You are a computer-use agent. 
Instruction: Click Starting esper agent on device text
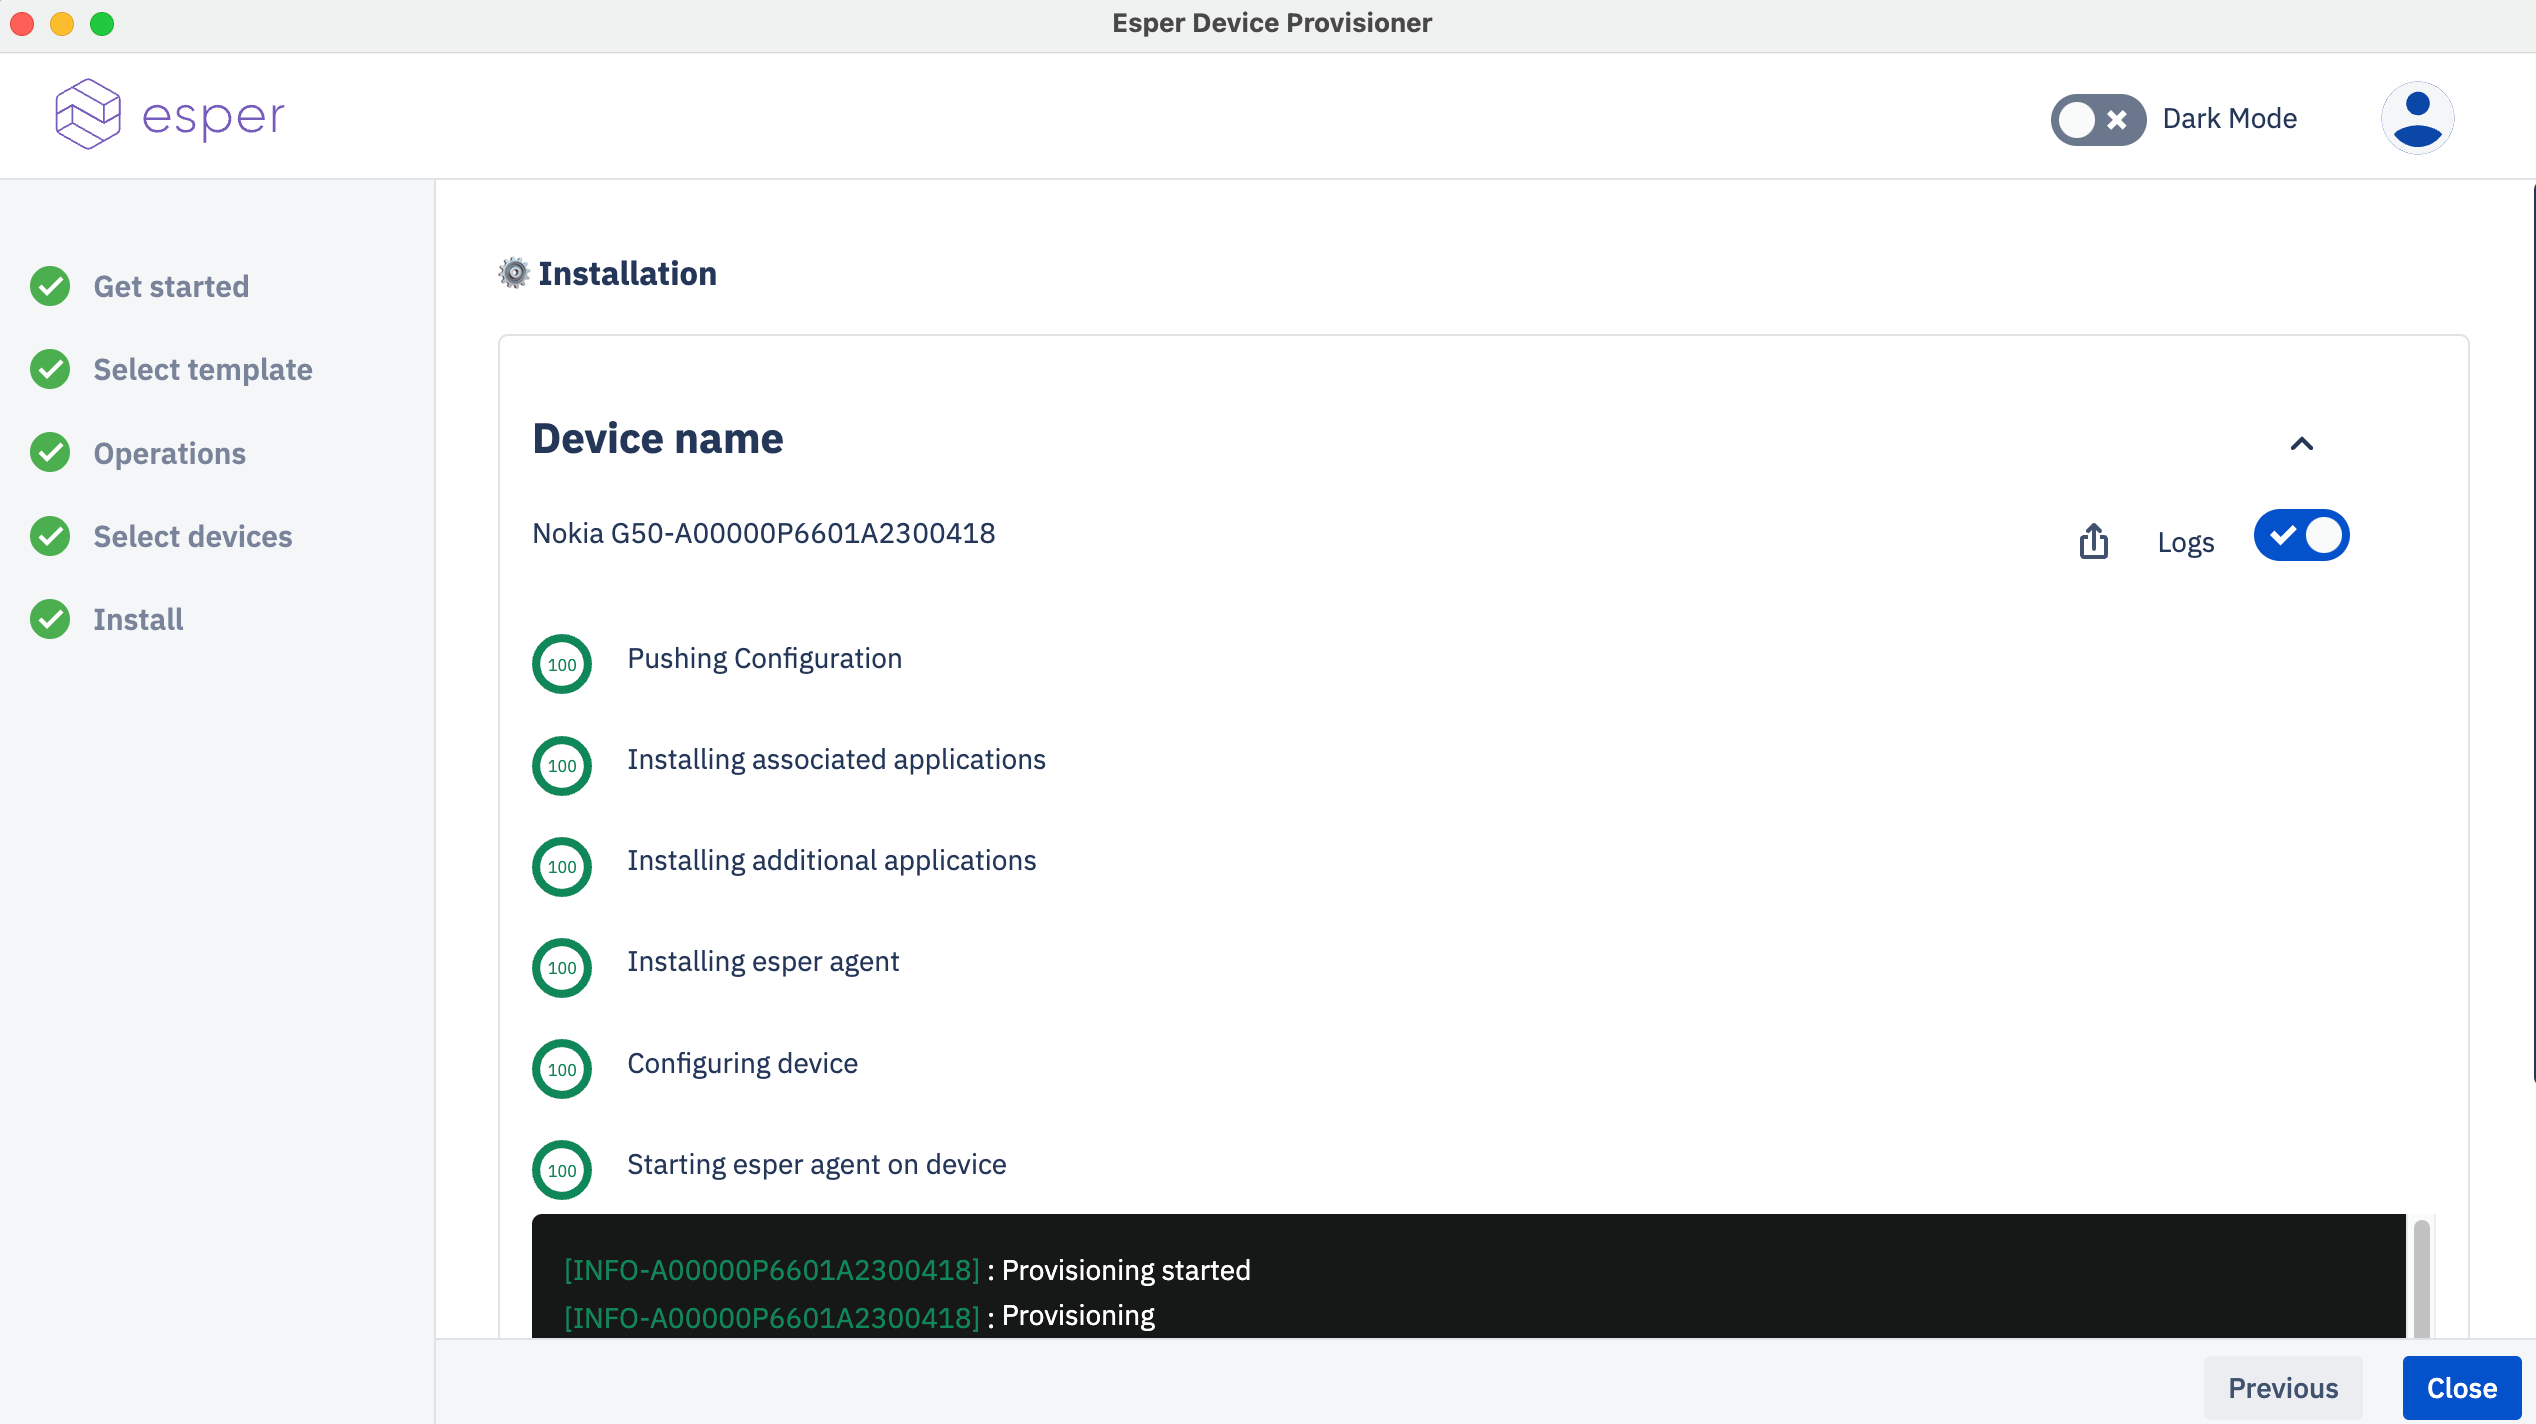[x=816, y=1164]
